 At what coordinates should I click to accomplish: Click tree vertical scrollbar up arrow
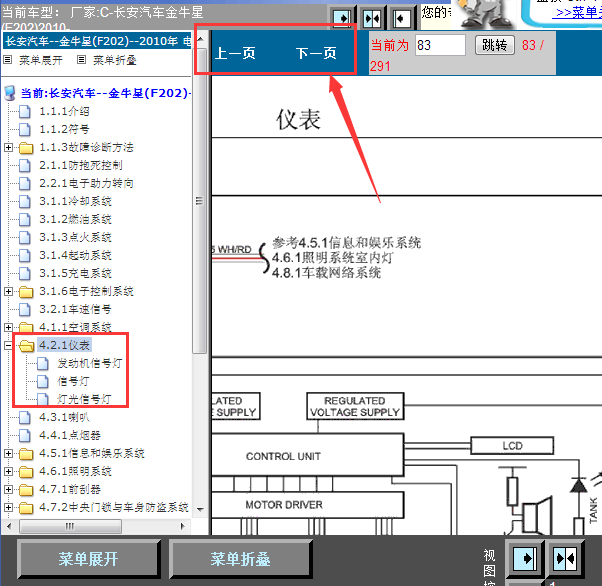click(x=200, y=38)
